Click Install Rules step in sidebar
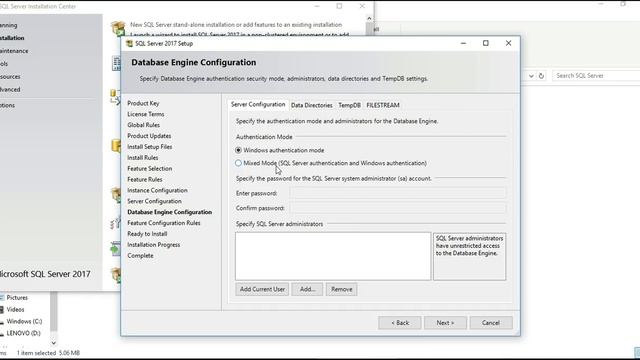The image size is (640, 360). (x=142, y=158)
